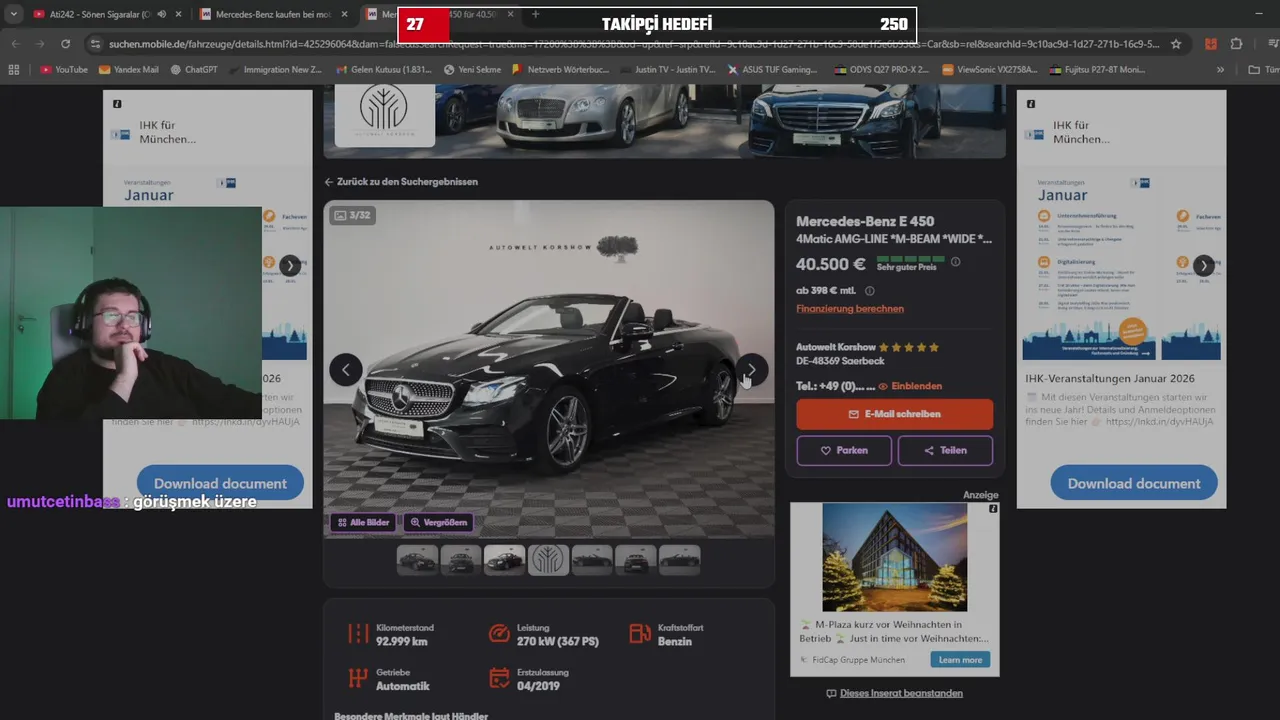
Task: Open Immigration New Z... bookmark
Action: click(277, 70)
